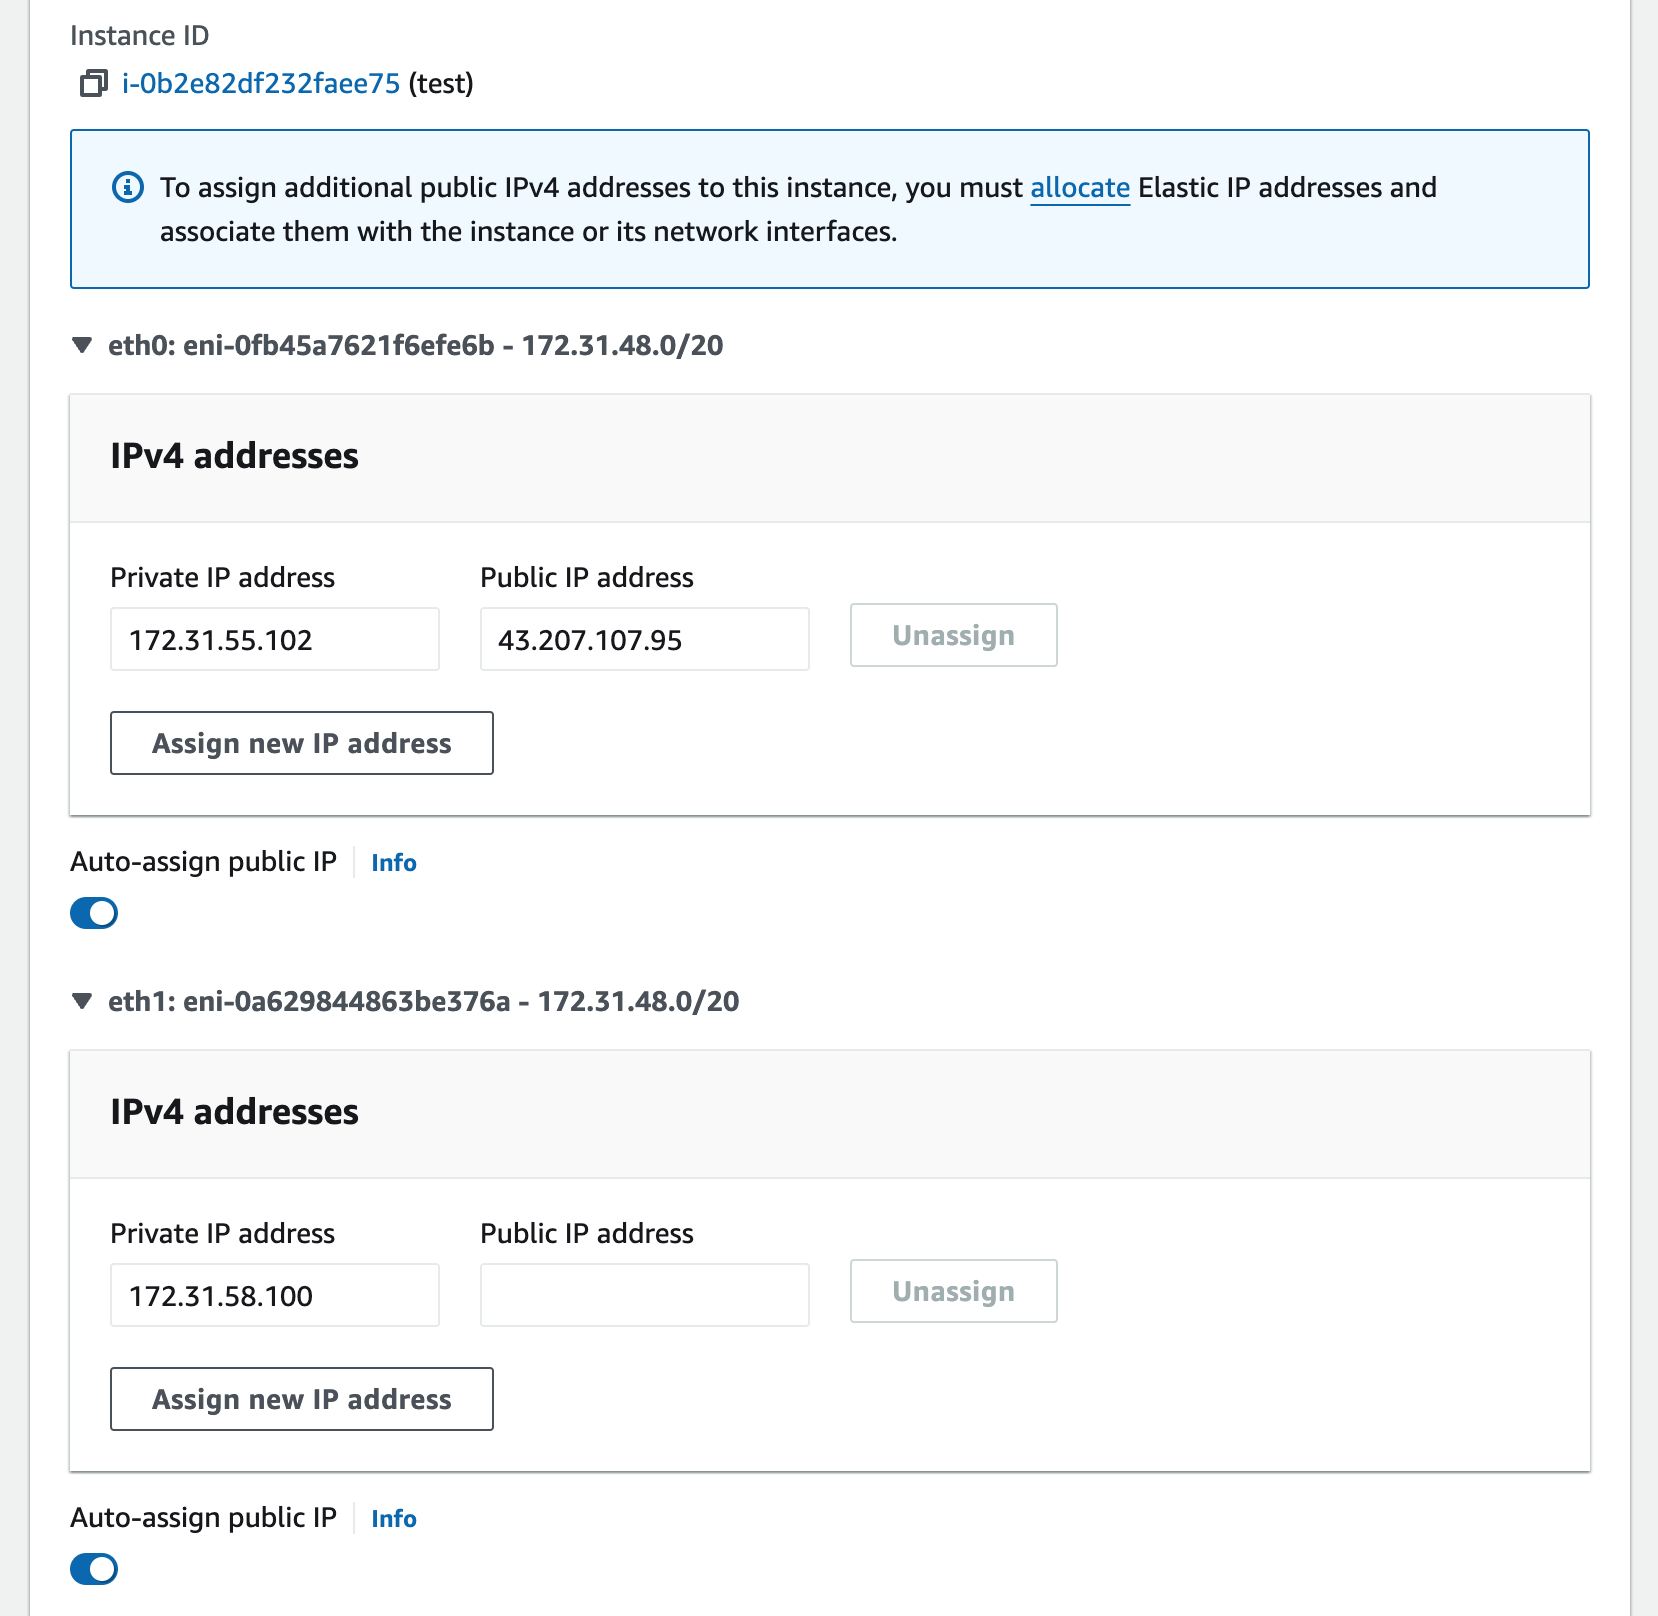Disable auto-assign public IP for eth0
The image size is (1658, 1616).
click(x=94, y=913)
